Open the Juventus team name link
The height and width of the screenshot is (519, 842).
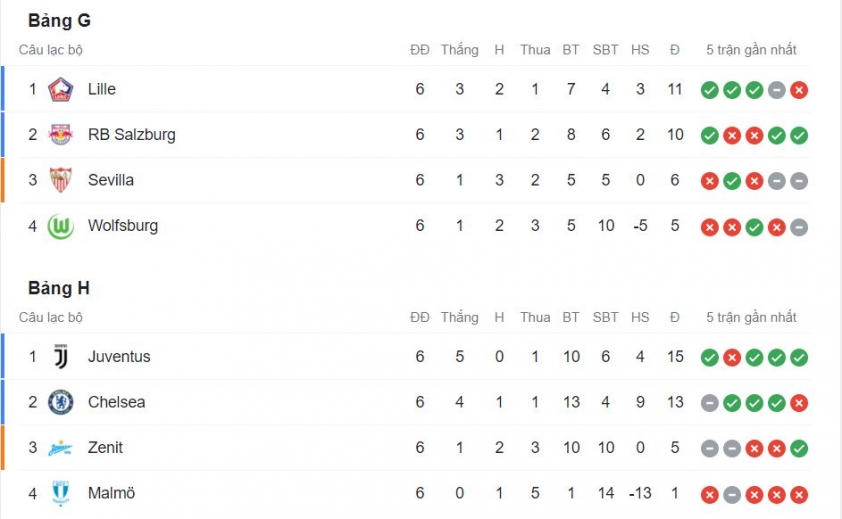119,357
